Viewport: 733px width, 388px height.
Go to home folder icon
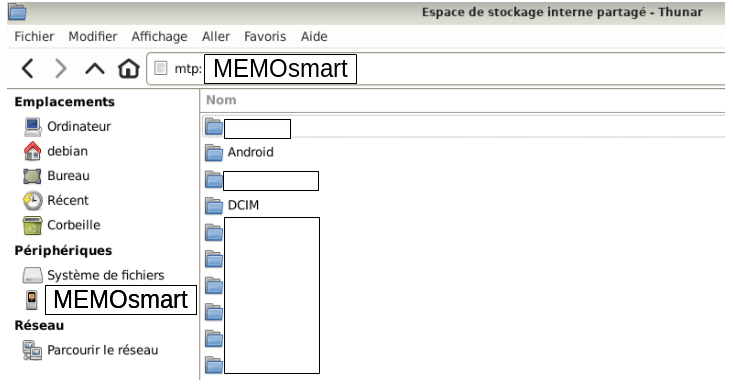[129, 69]
